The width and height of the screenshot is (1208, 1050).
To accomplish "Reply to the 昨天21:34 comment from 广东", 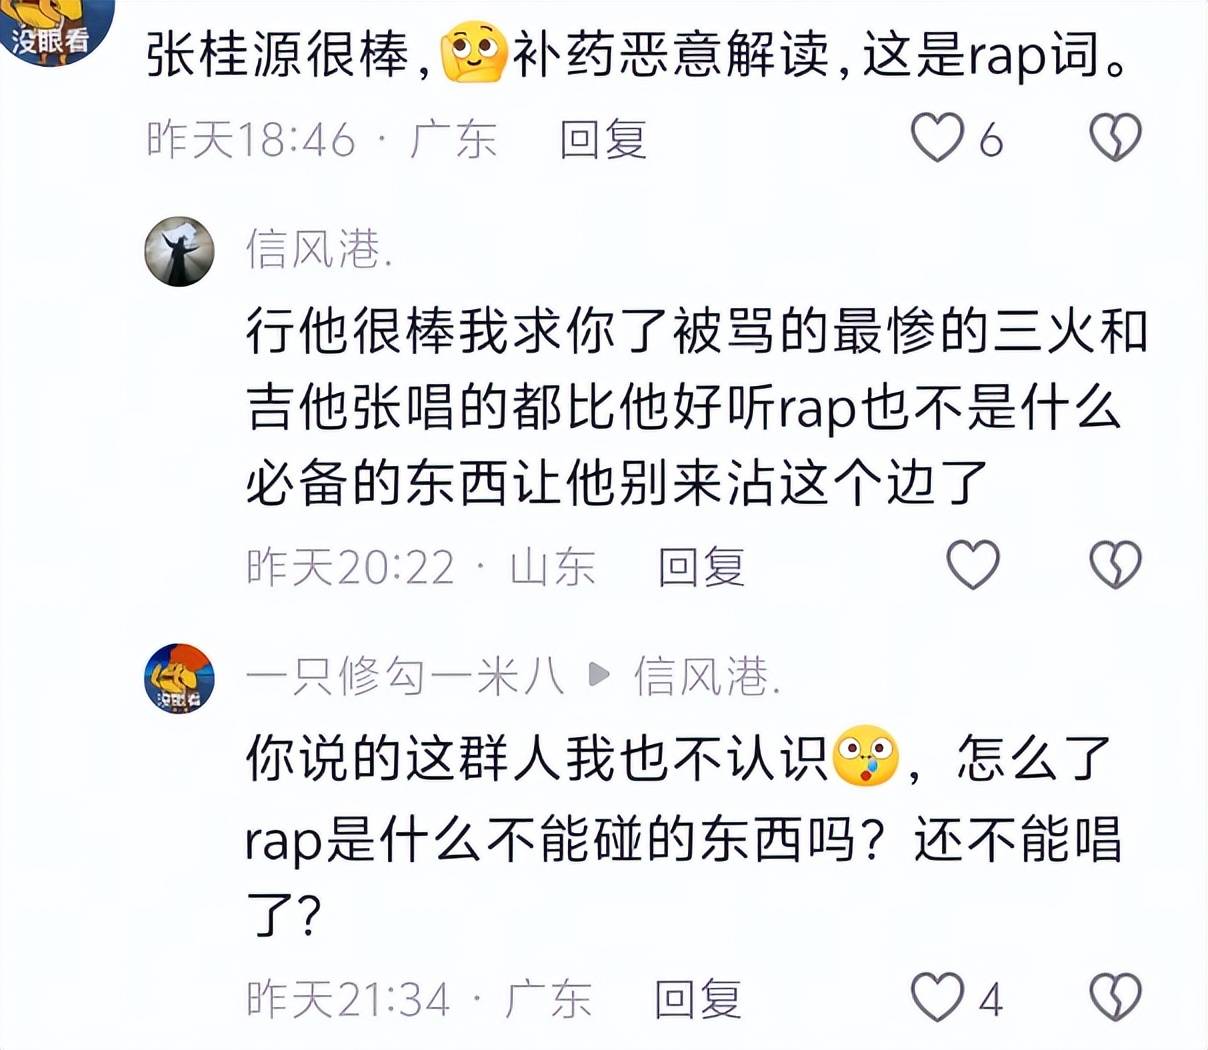I will 698,999.
